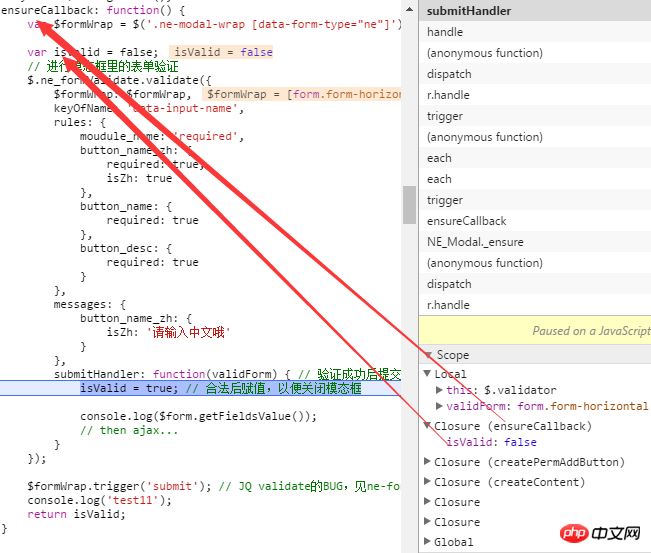
Task: Click the 'isZh: true' code line
Action: [x=139, y=178]
